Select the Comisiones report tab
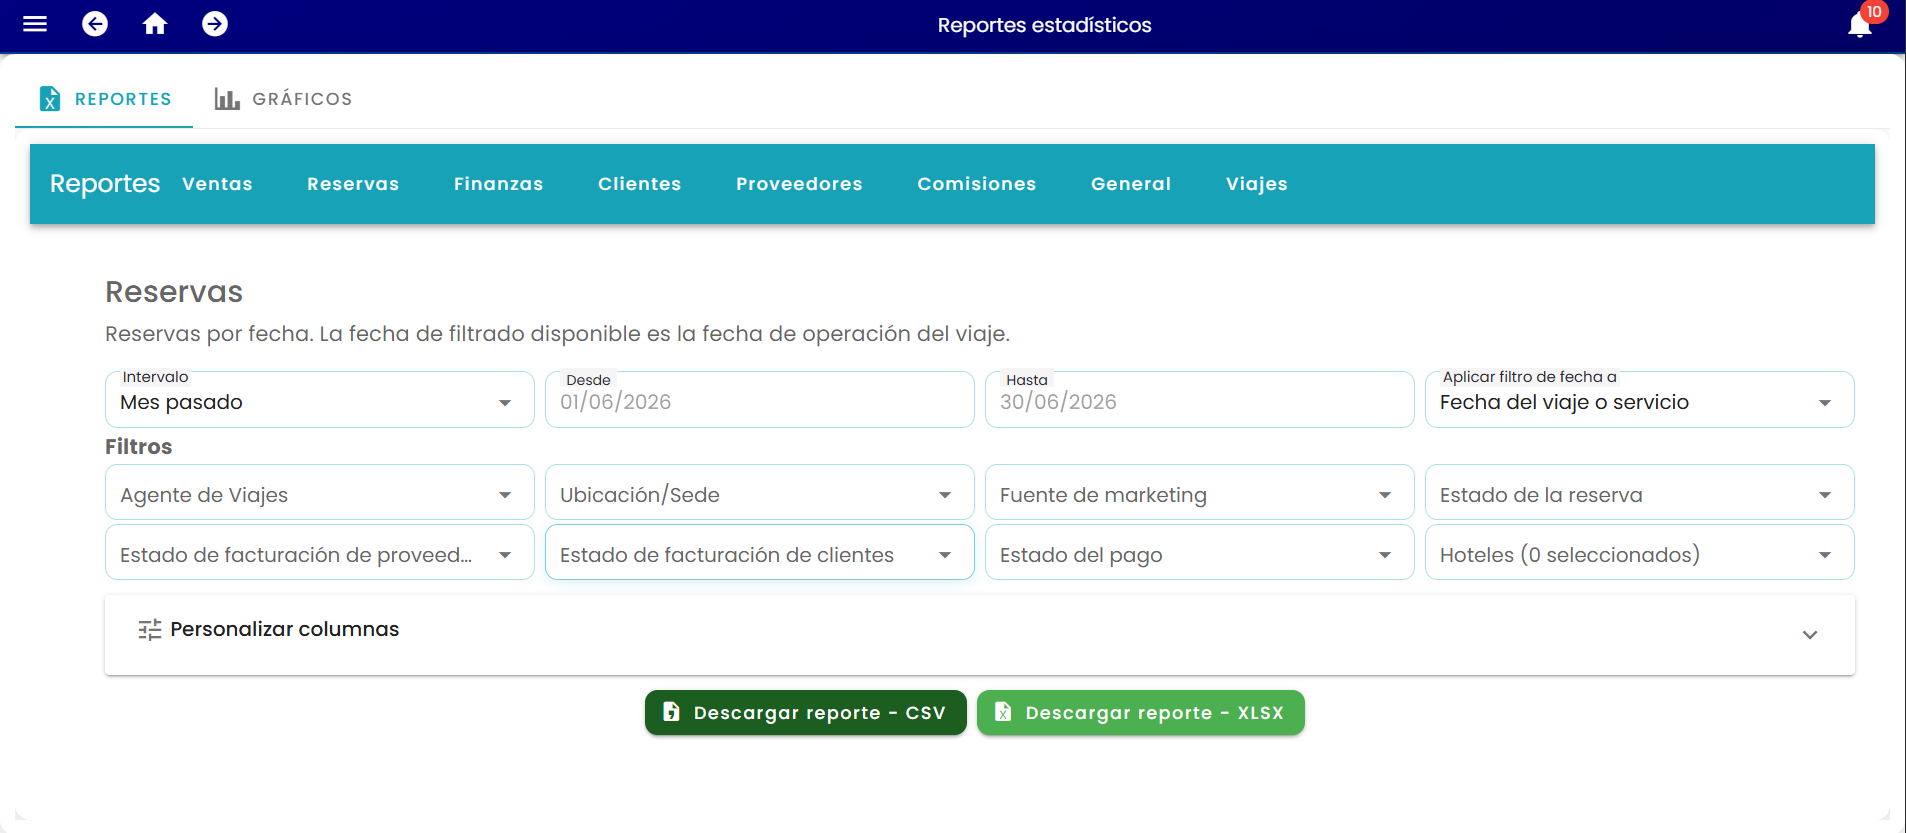The width and height of the screenshot is (1906, 833). (x=977, y=184)
